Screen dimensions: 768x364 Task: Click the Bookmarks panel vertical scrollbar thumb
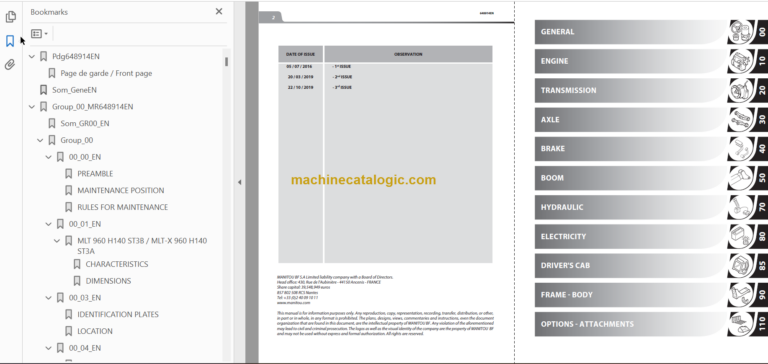[x=226, y=62]
